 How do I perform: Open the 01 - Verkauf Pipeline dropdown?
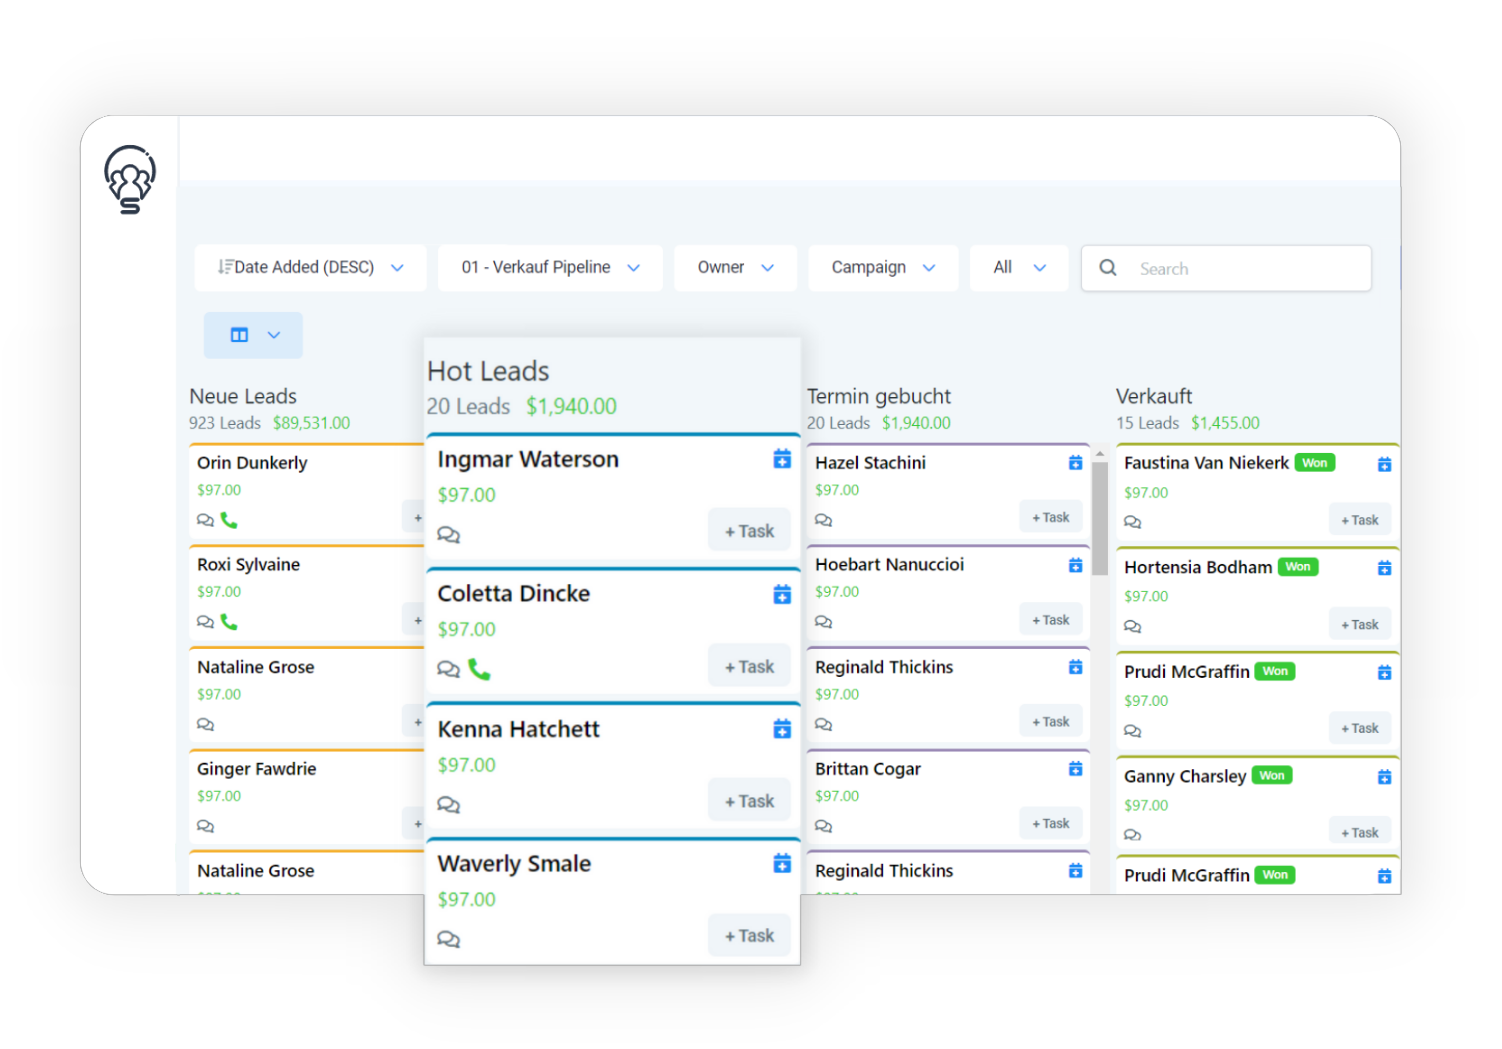[x=550, y=268]
